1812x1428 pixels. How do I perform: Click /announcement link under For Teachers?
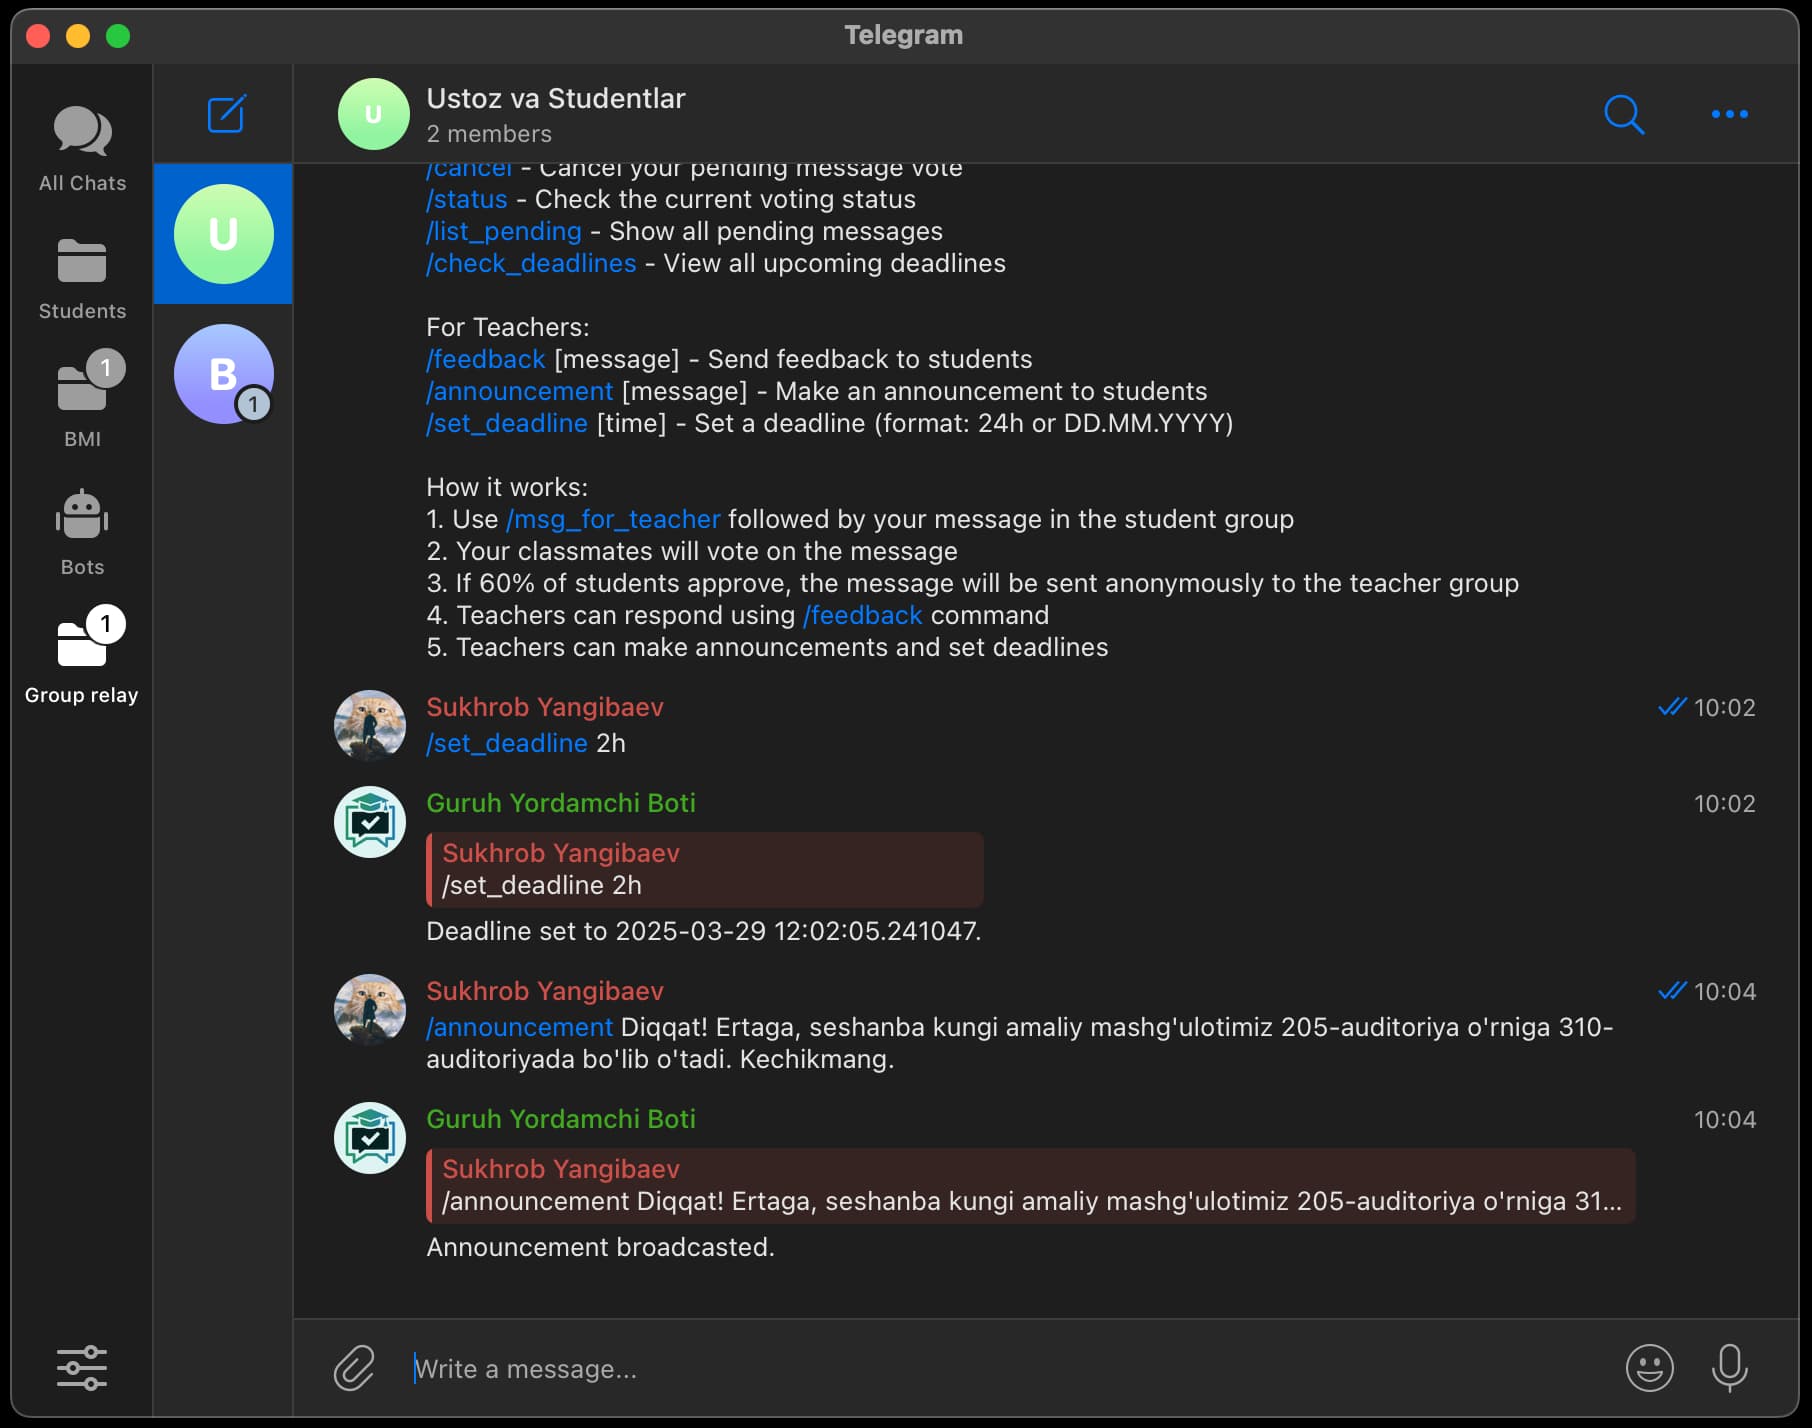(519, 391)
